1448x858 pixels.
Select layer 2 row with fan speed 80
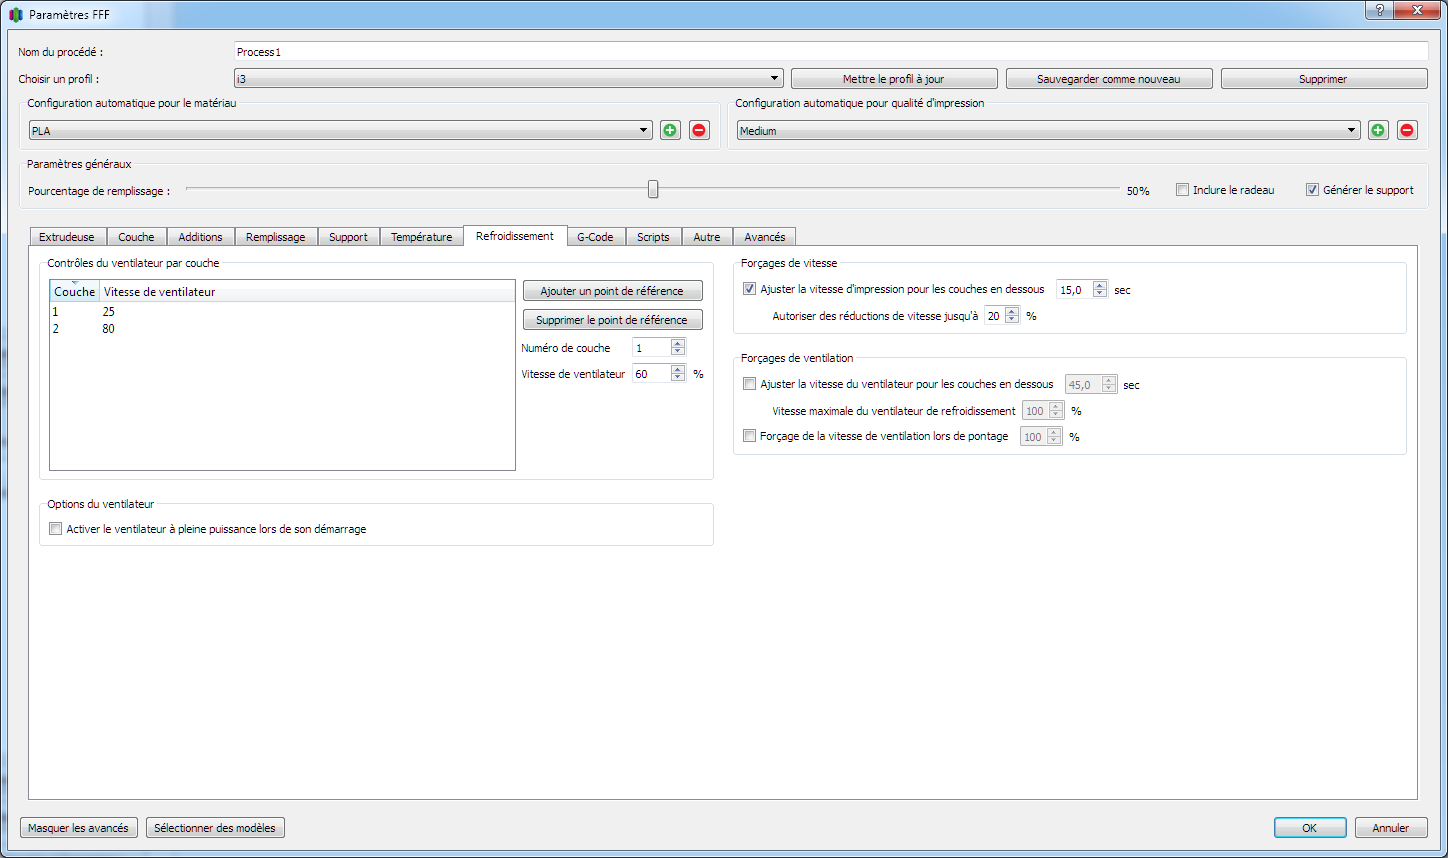[282, 329]
